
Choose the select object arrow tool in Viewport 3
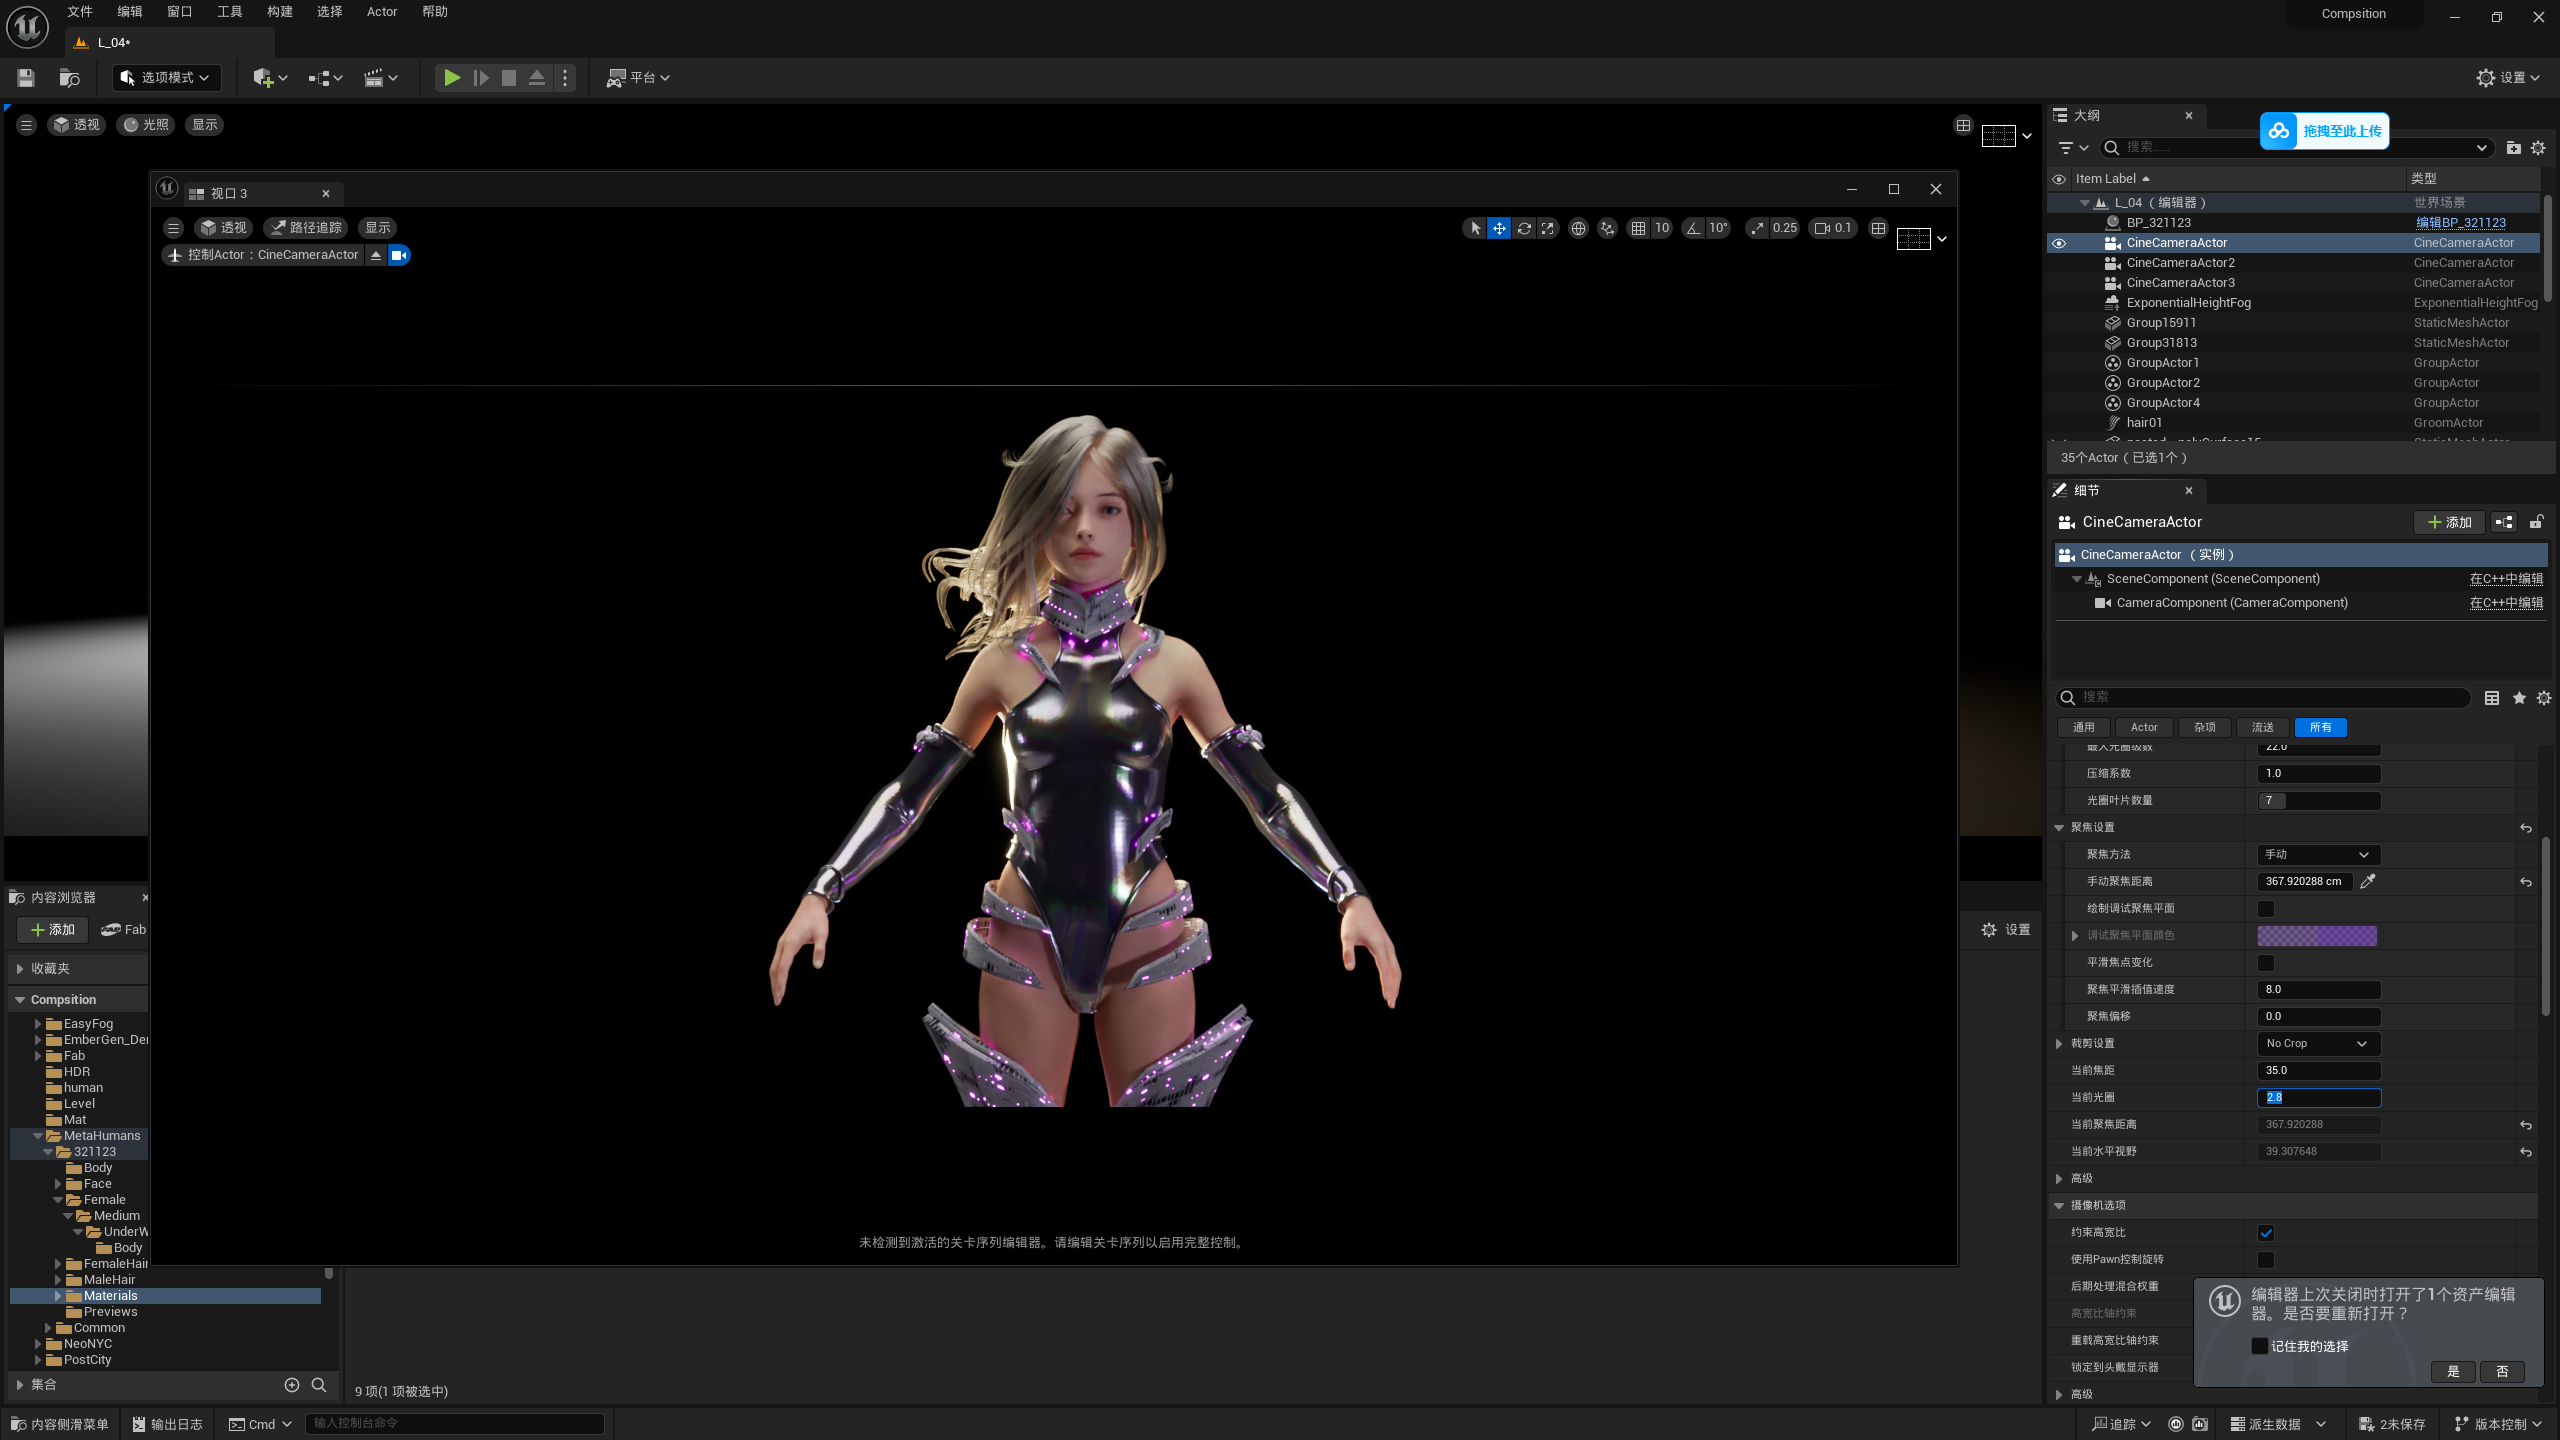click(1475, 228)
